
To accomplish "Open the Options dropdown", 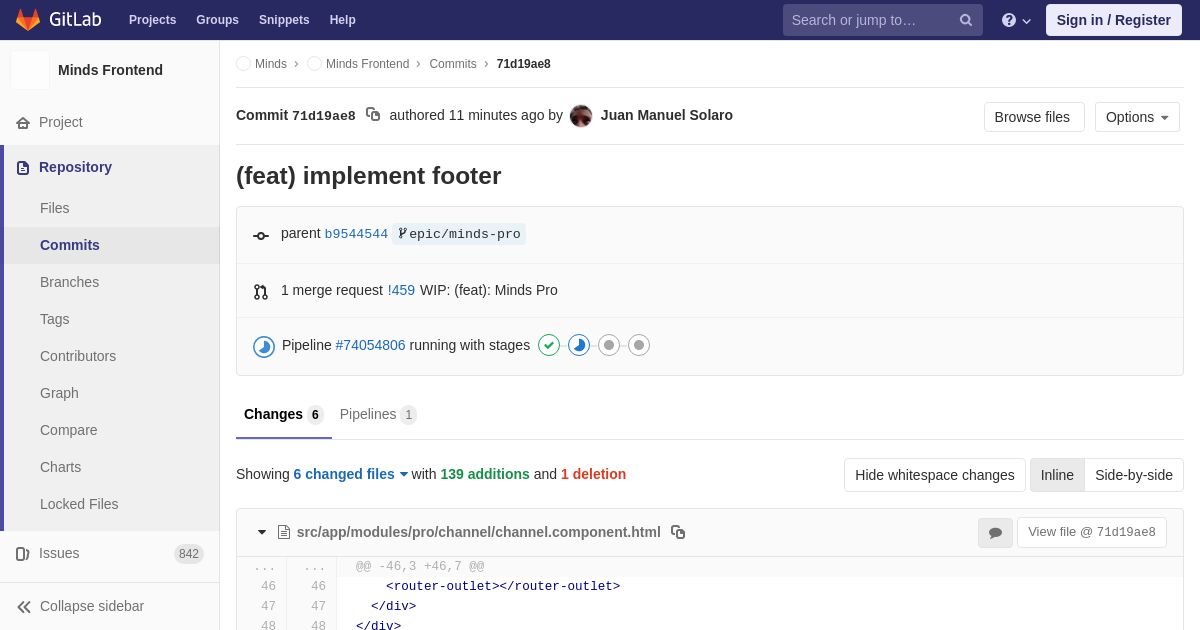I will point(1137,117).
